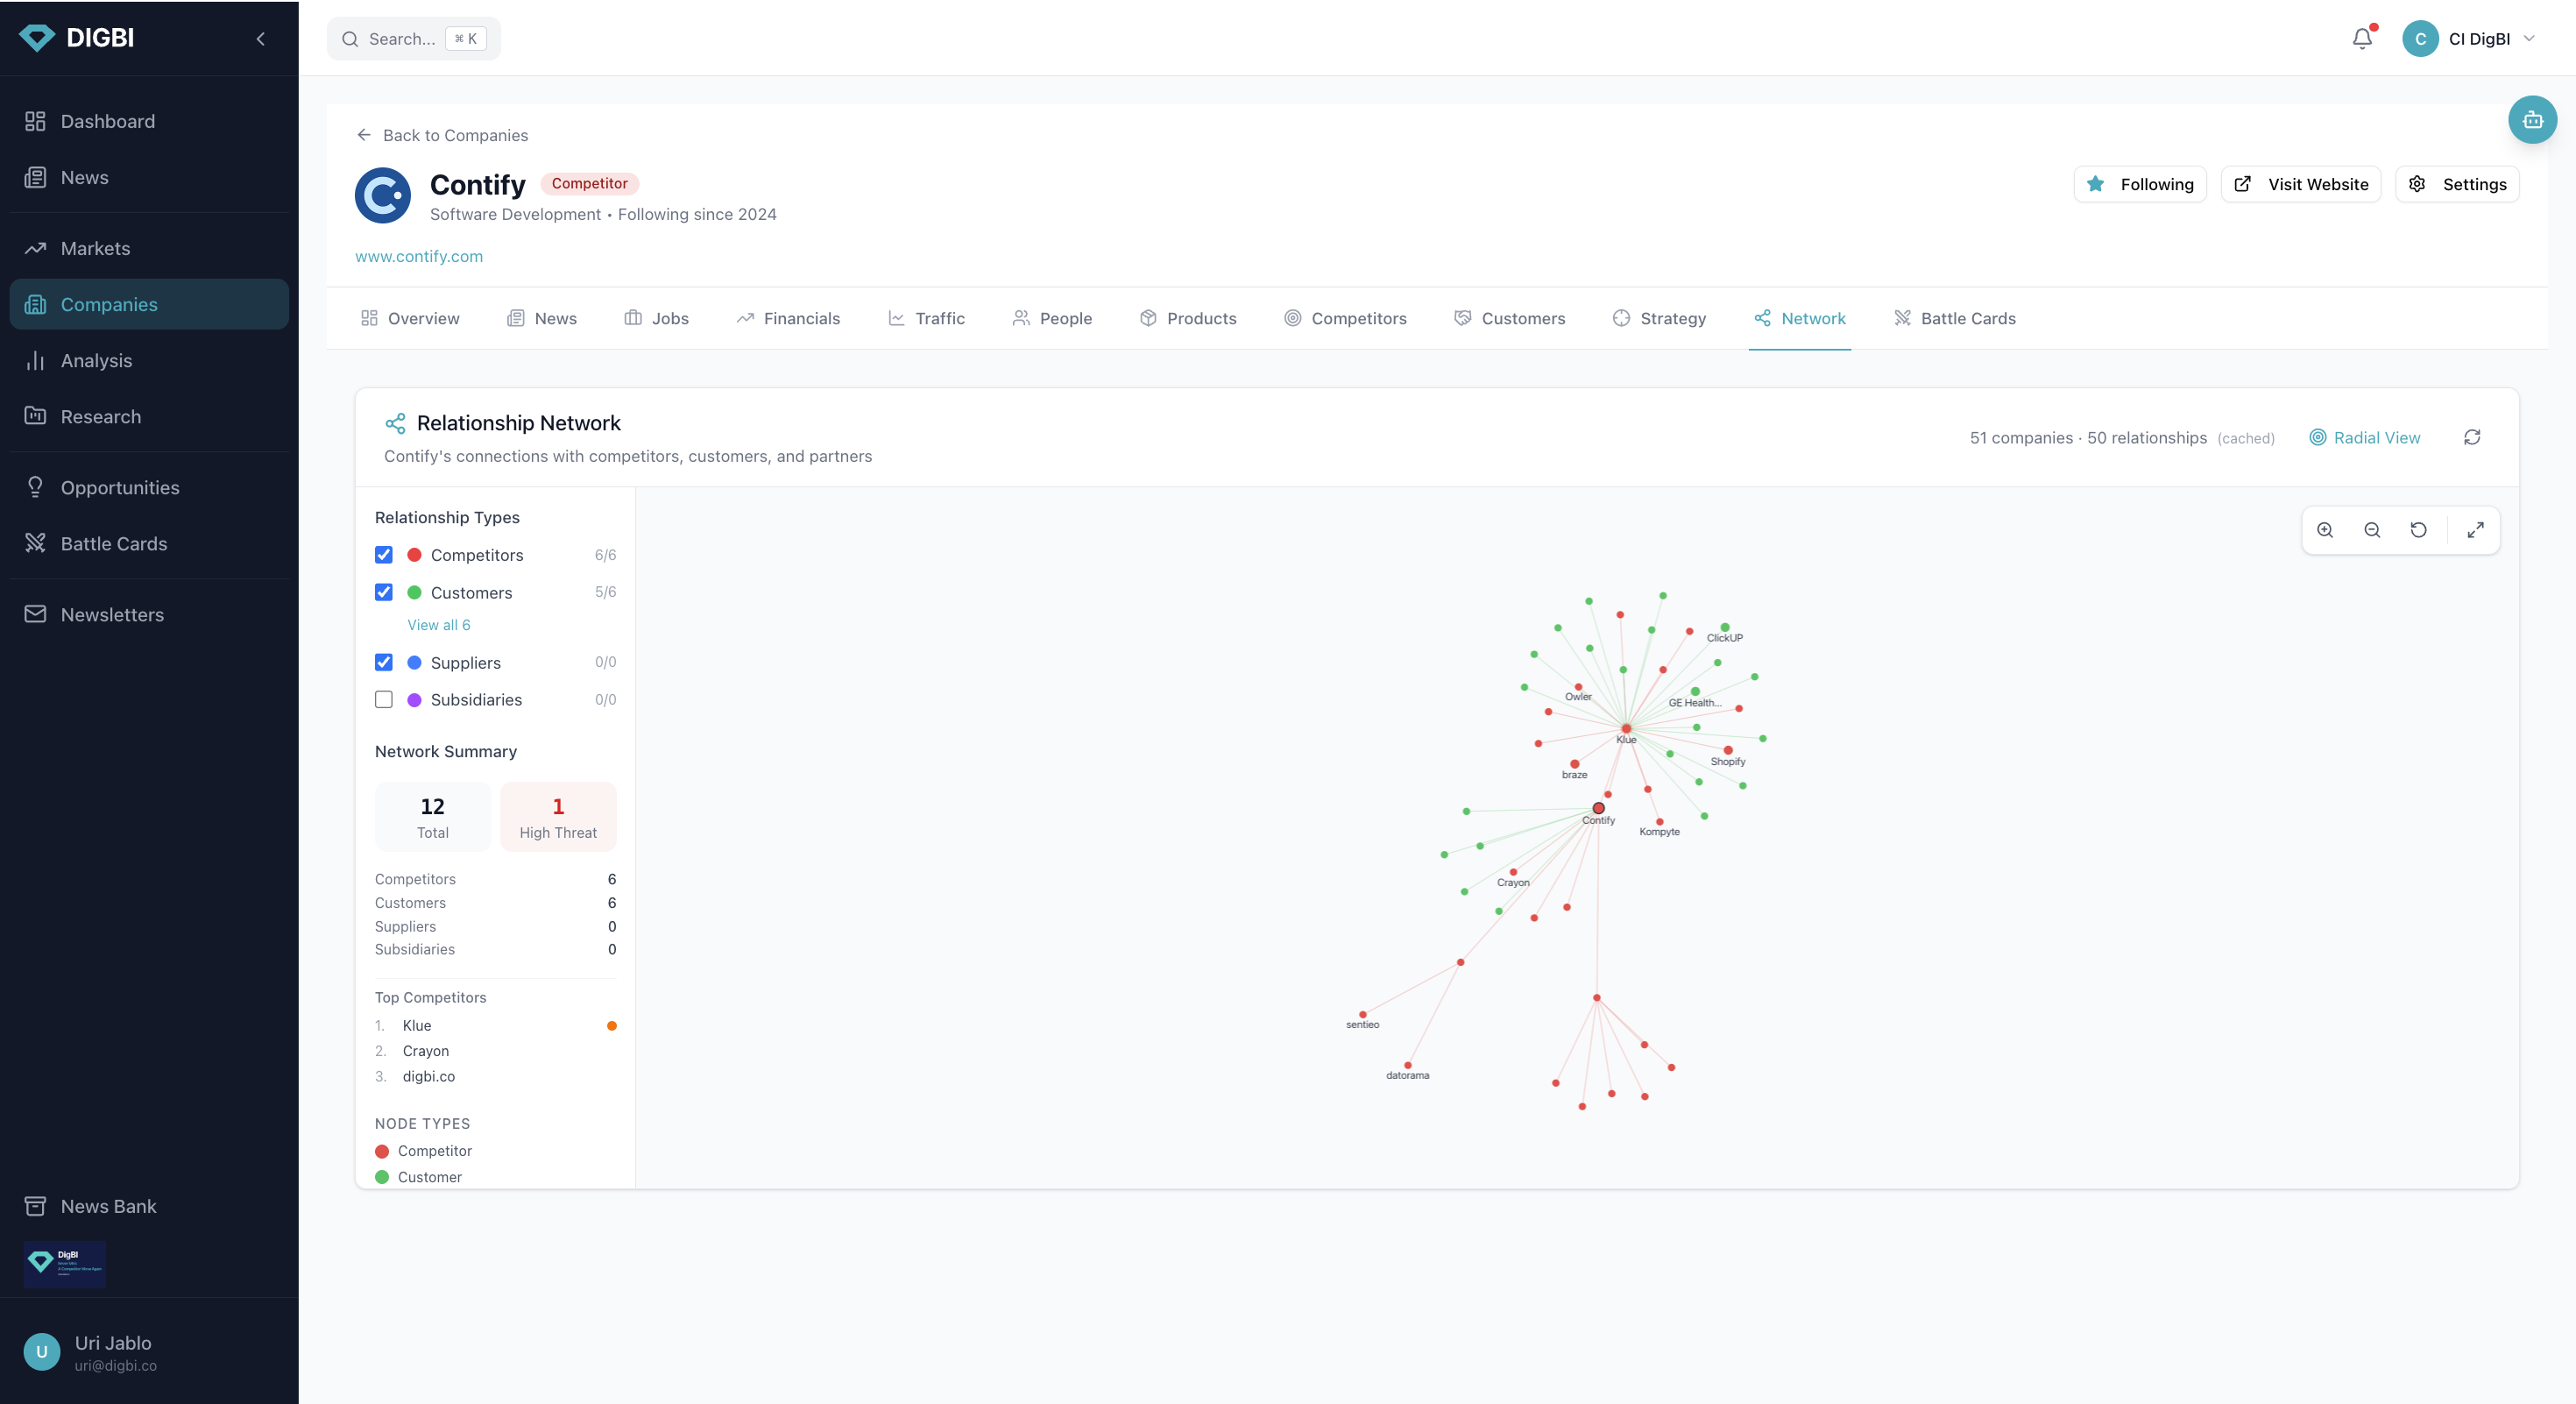Reset the network graph view
Screen dimensions: 2576x1404
[x=2418, y=530]
